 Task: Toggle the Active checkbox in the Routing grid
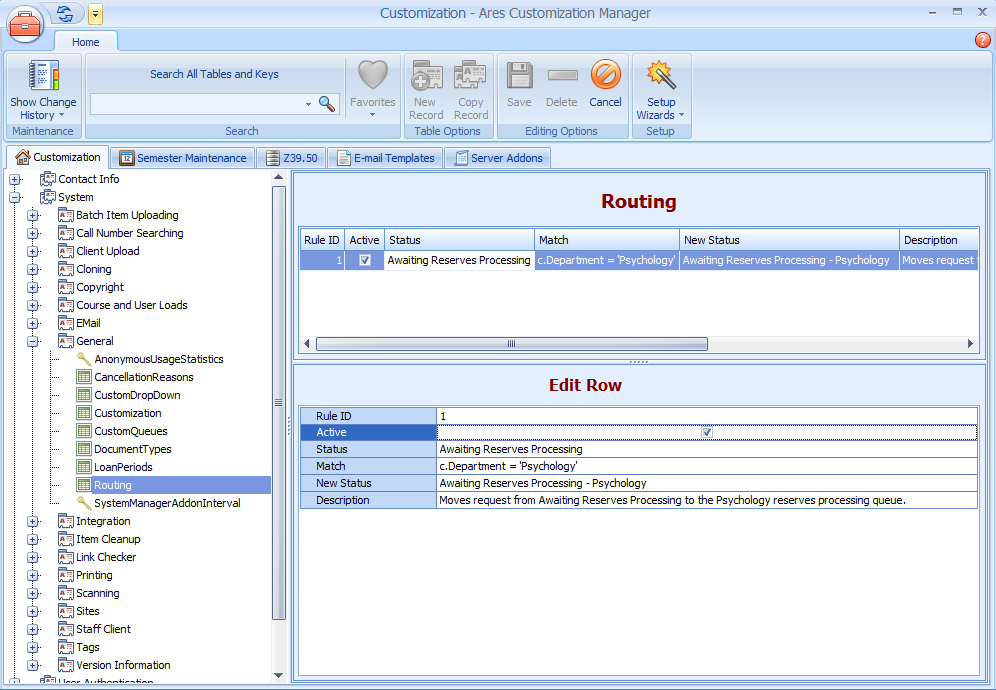pyautogui.click(x=364, y=259)
